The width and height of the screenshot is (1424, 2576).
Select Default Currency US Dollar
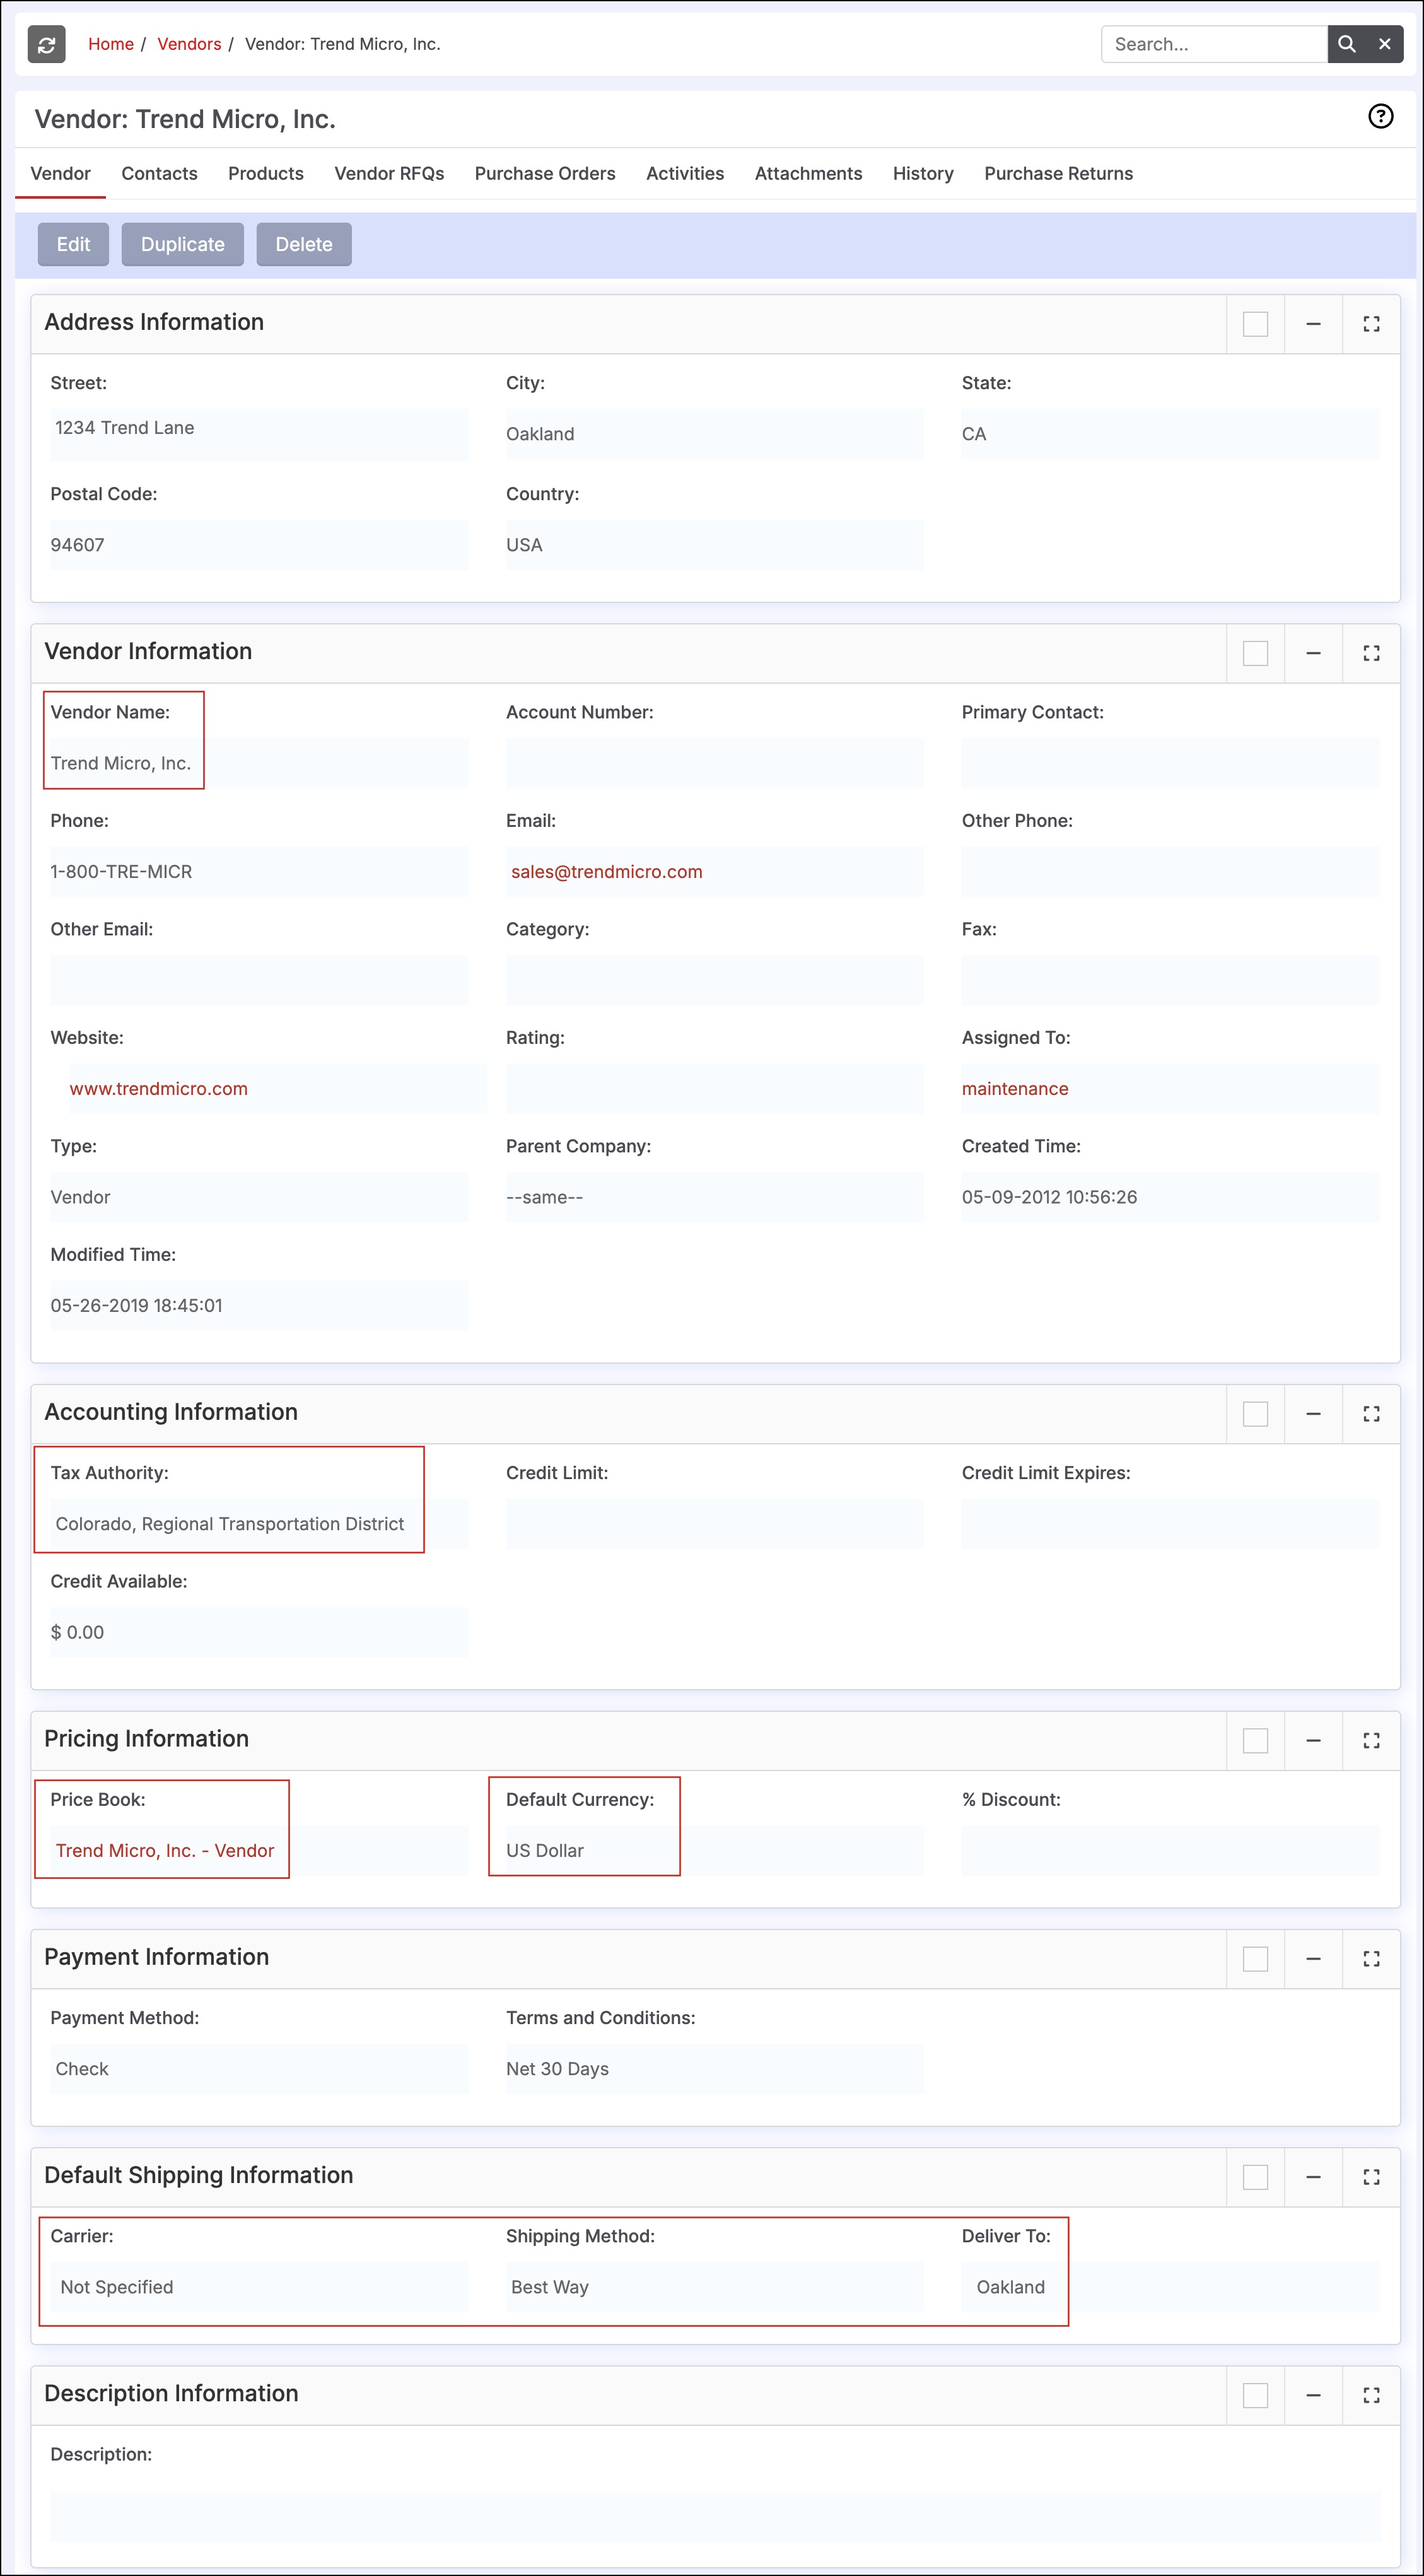click(545, 1851)
